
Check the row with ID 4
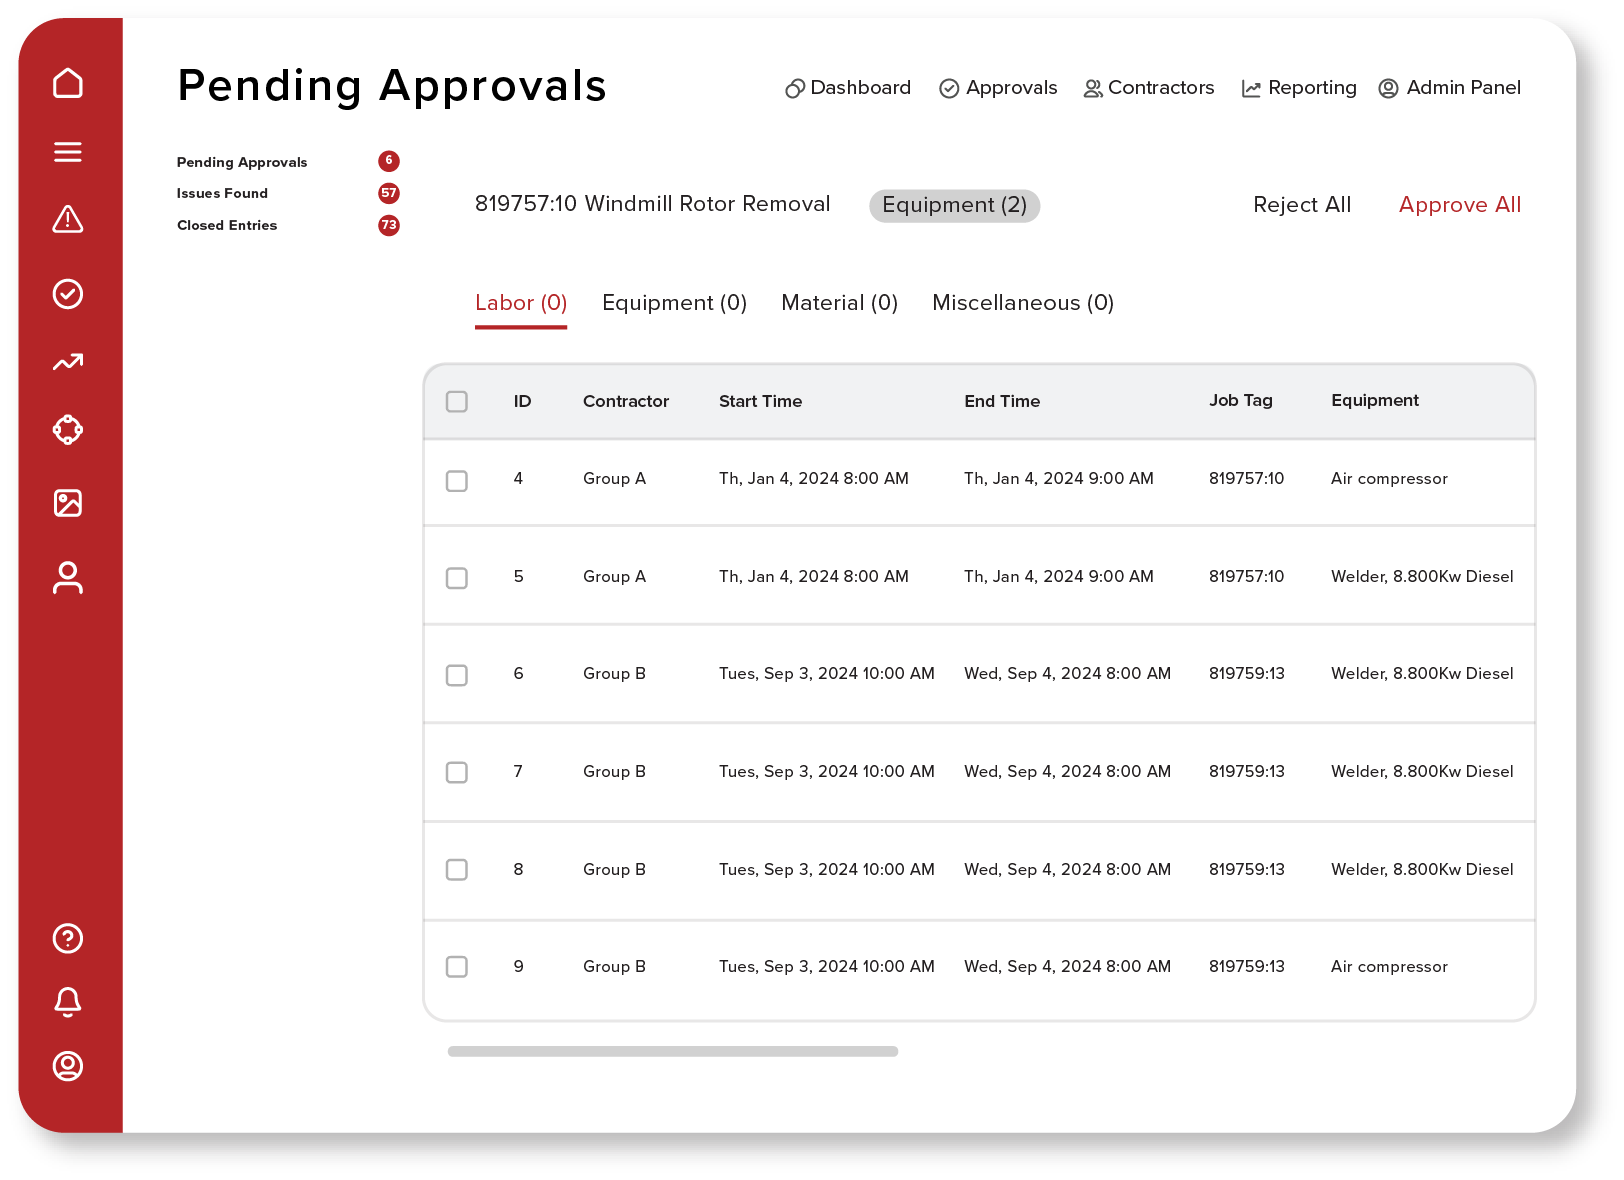[457, 481]
